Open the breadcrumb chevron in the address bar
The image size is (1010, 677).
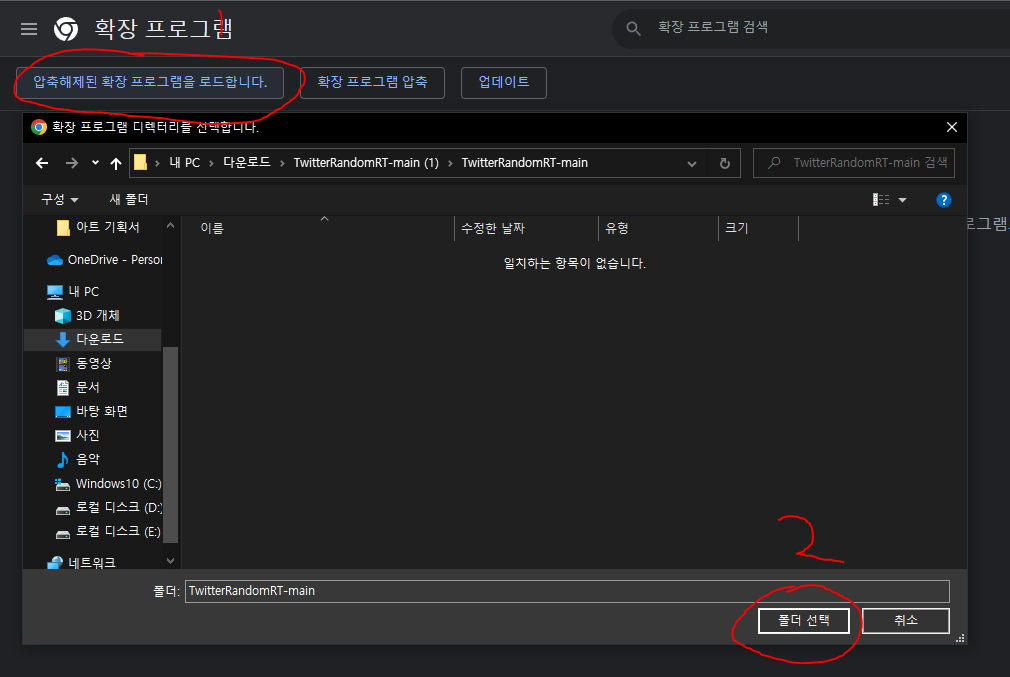[x=693, y=162]
